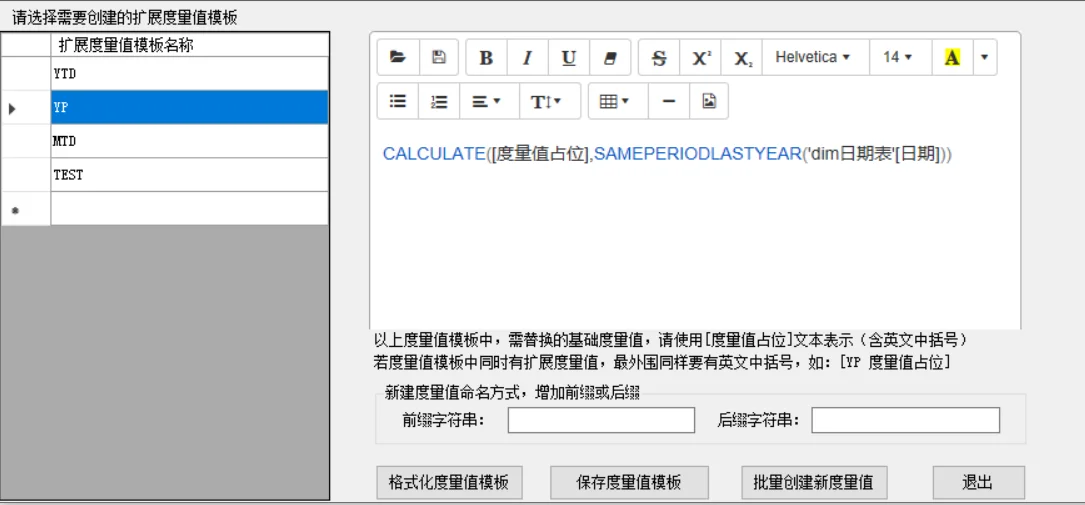Image resolution: width=1085 pixels, height=505 pixels.
Task: Insert an ordered numbered list
Action: click(439, 102)
